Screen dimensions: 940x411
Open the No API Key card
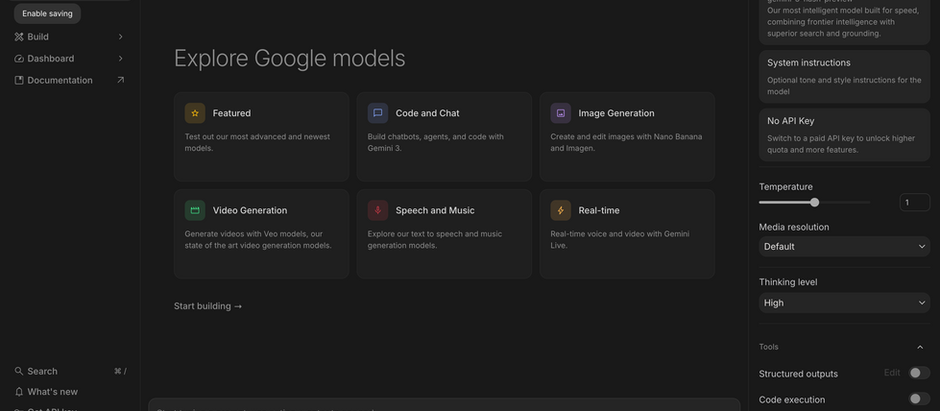[844, 135]
